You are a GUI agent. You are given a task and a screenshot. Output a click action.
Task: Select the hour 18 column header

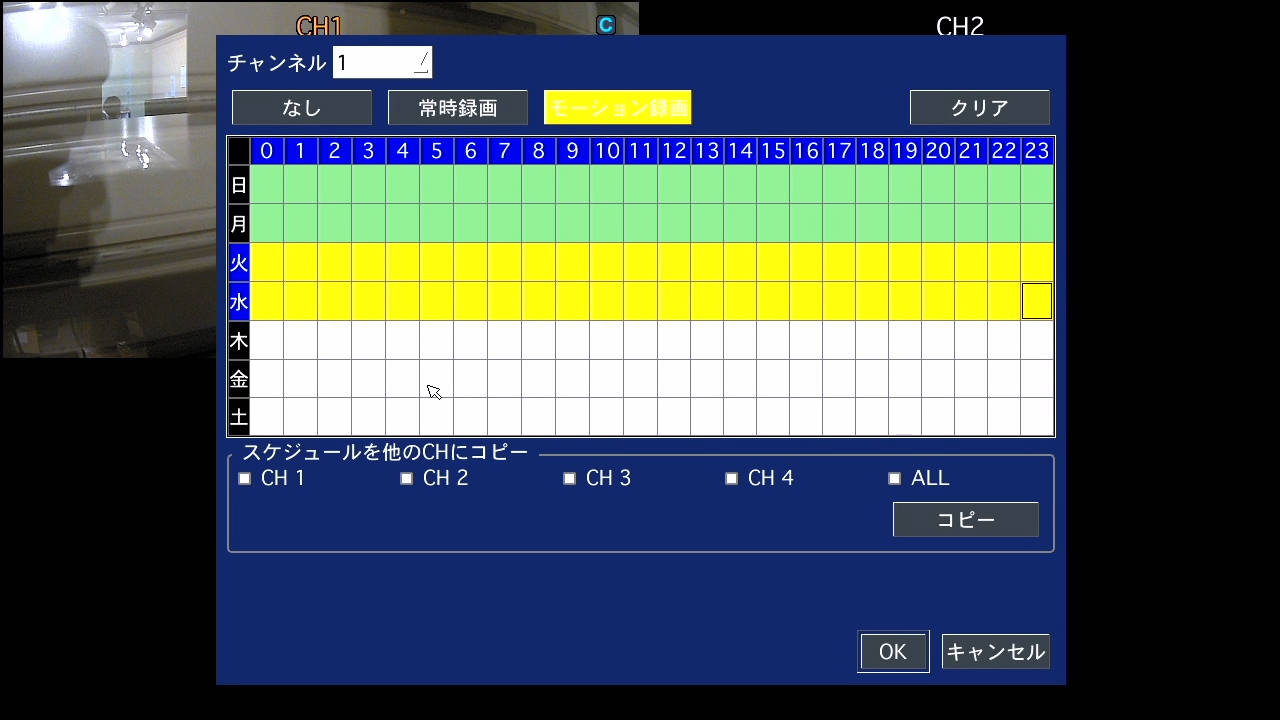click(872, 151)
